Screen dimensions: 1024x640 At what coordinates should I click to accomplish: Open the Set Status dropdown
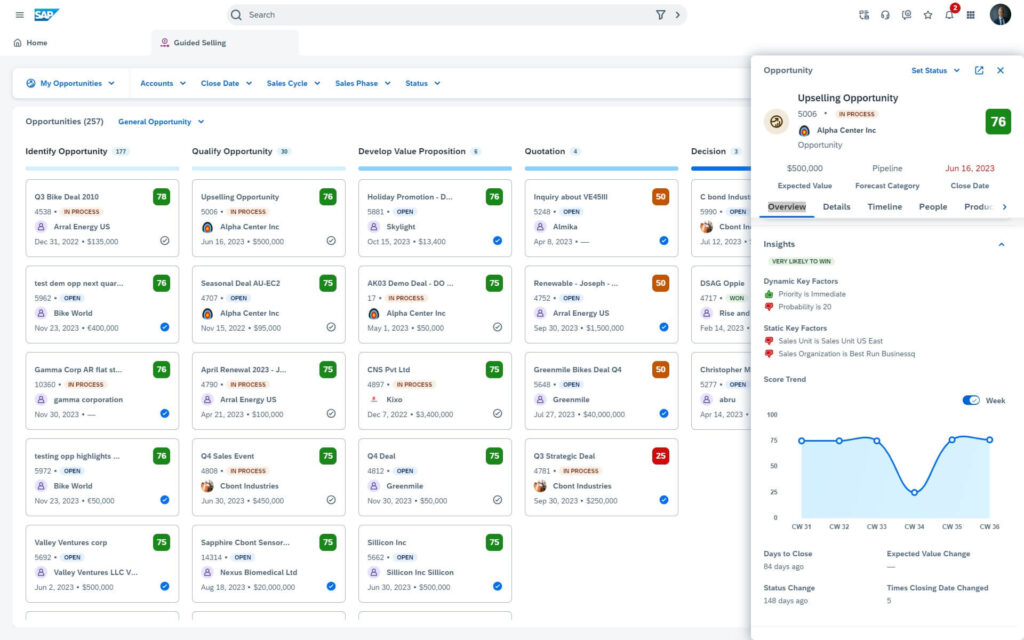coord(936,71)
